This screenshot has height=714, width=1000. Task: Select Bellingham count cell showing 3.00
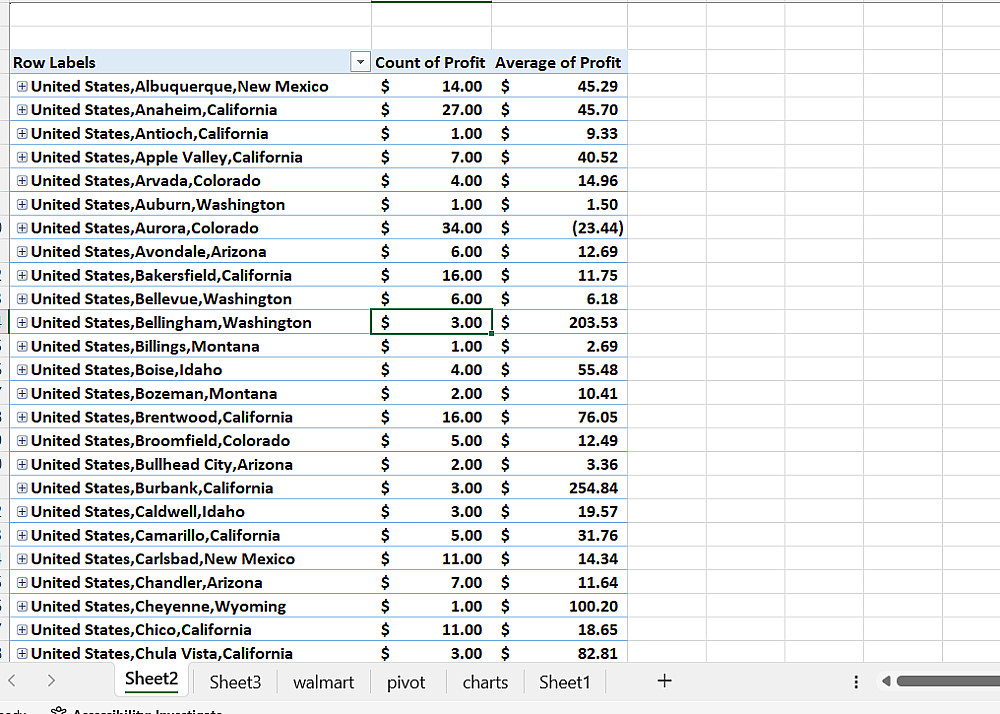(x=431, y=322)
